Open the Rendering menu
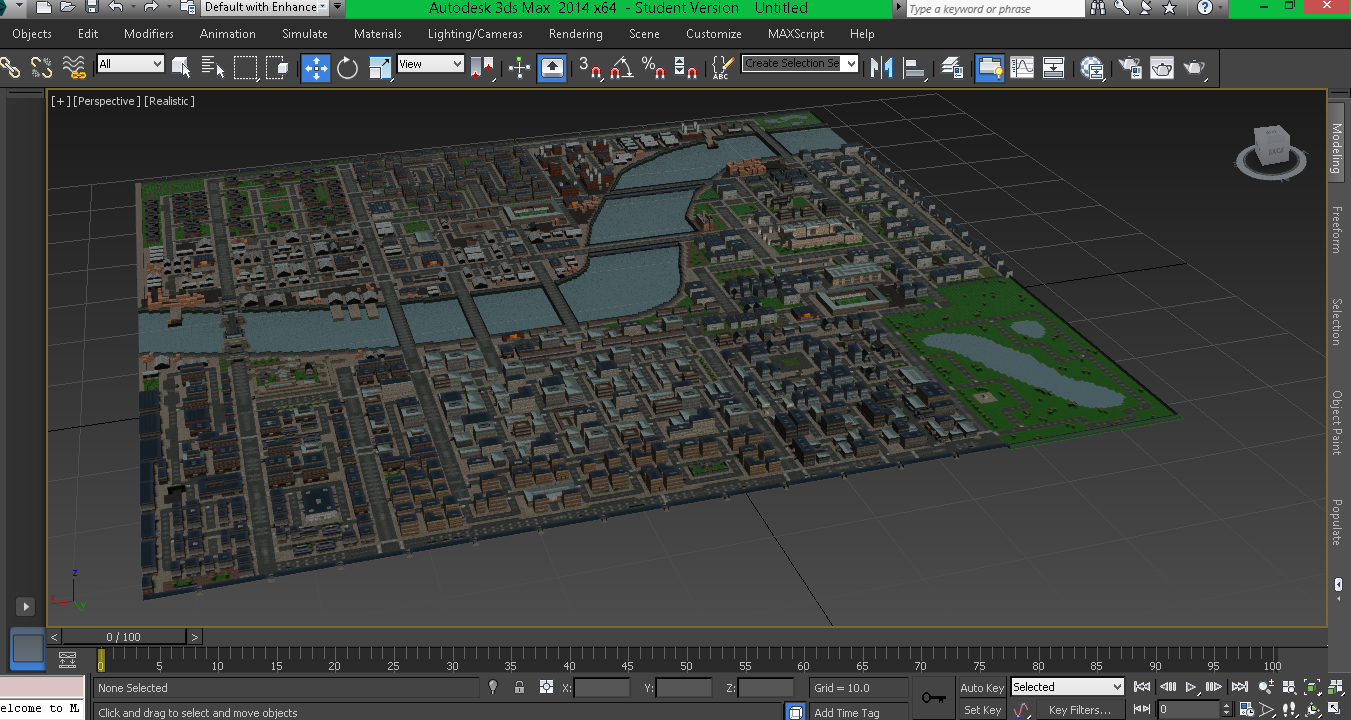Viewport: 1351px width, 720px height. point(576,33)
